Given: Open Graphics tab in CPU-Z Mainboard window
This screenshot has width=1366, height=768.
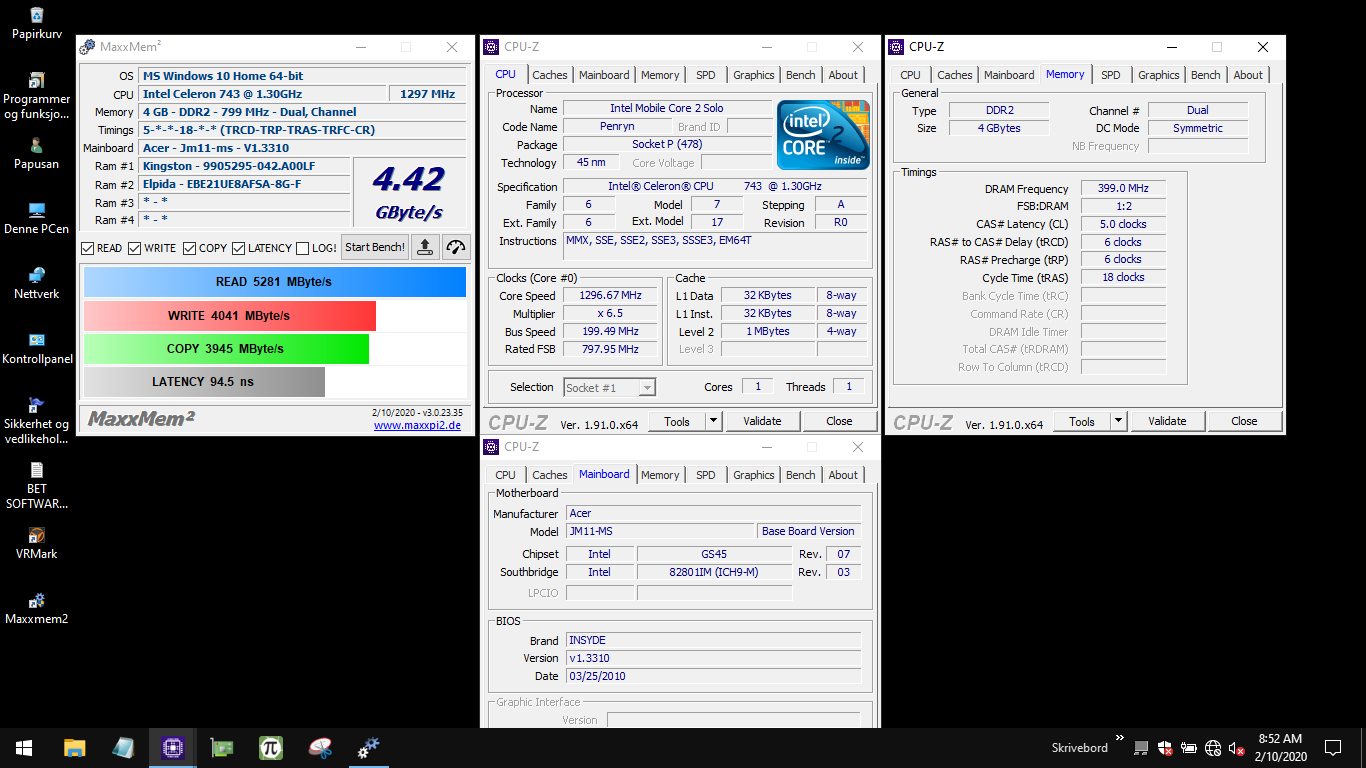Looking at the screenshot, I should (x=753, y=475).
